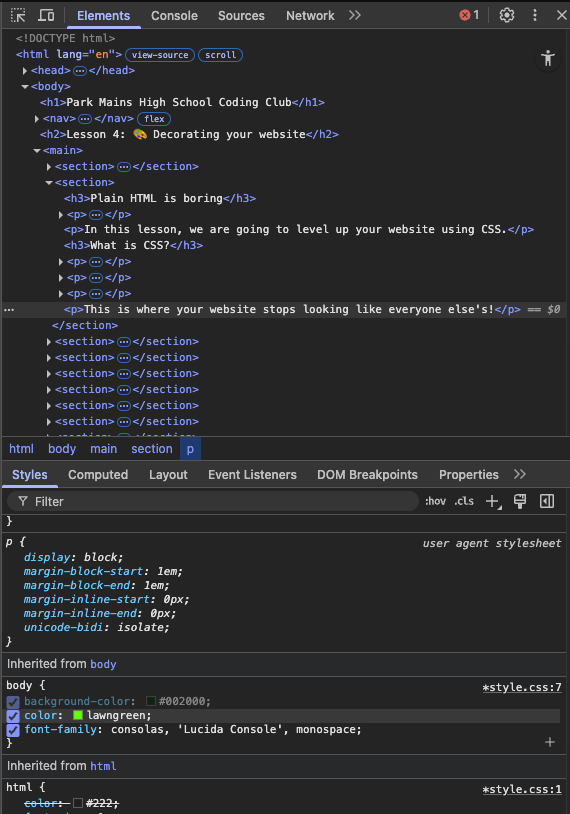Select the h3 What is CSS? row
The image size is (570, 814).
133,246
